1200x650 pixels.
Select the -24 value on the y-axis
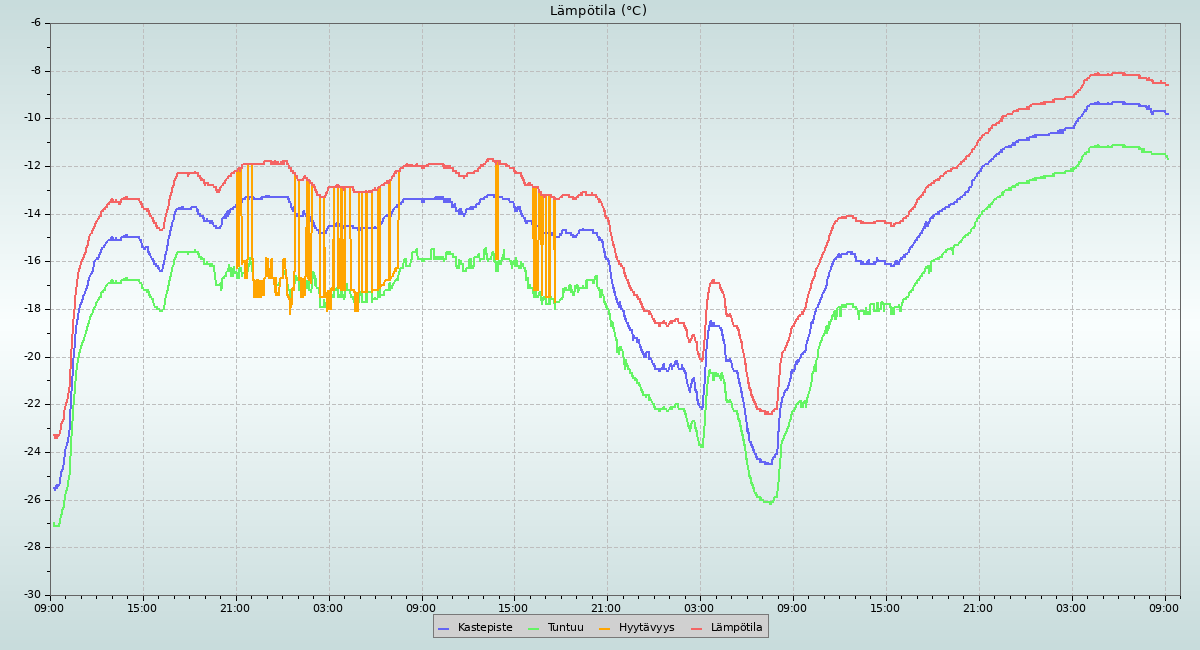tap(31, 452)
